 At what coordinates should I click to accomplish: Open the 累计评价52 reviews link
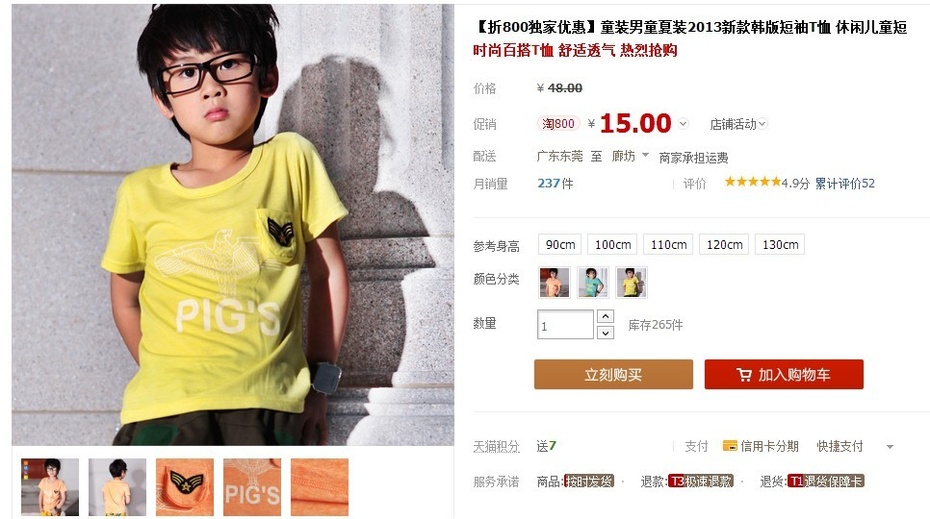click(x=845, y=183)
